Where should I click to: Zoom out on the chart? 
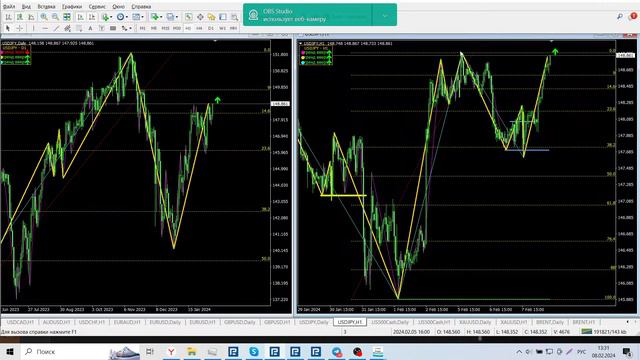[55, 17]
